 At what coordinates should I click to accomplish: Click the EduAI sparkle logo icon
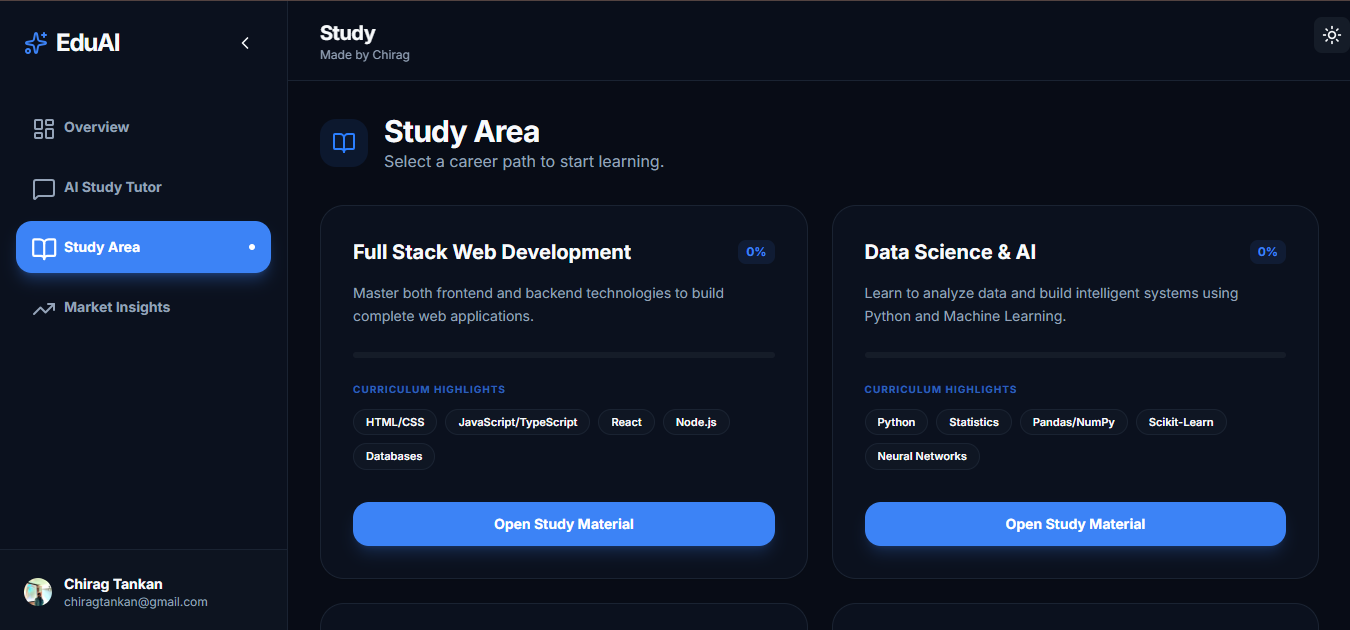(36, 43)
